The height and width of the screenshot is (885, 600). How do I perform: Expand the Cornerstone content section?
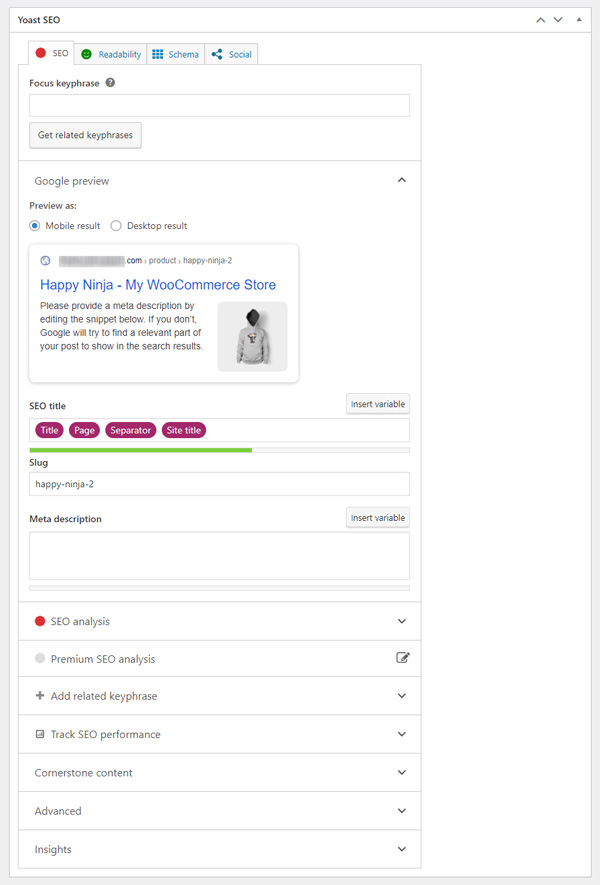point(402,773)
